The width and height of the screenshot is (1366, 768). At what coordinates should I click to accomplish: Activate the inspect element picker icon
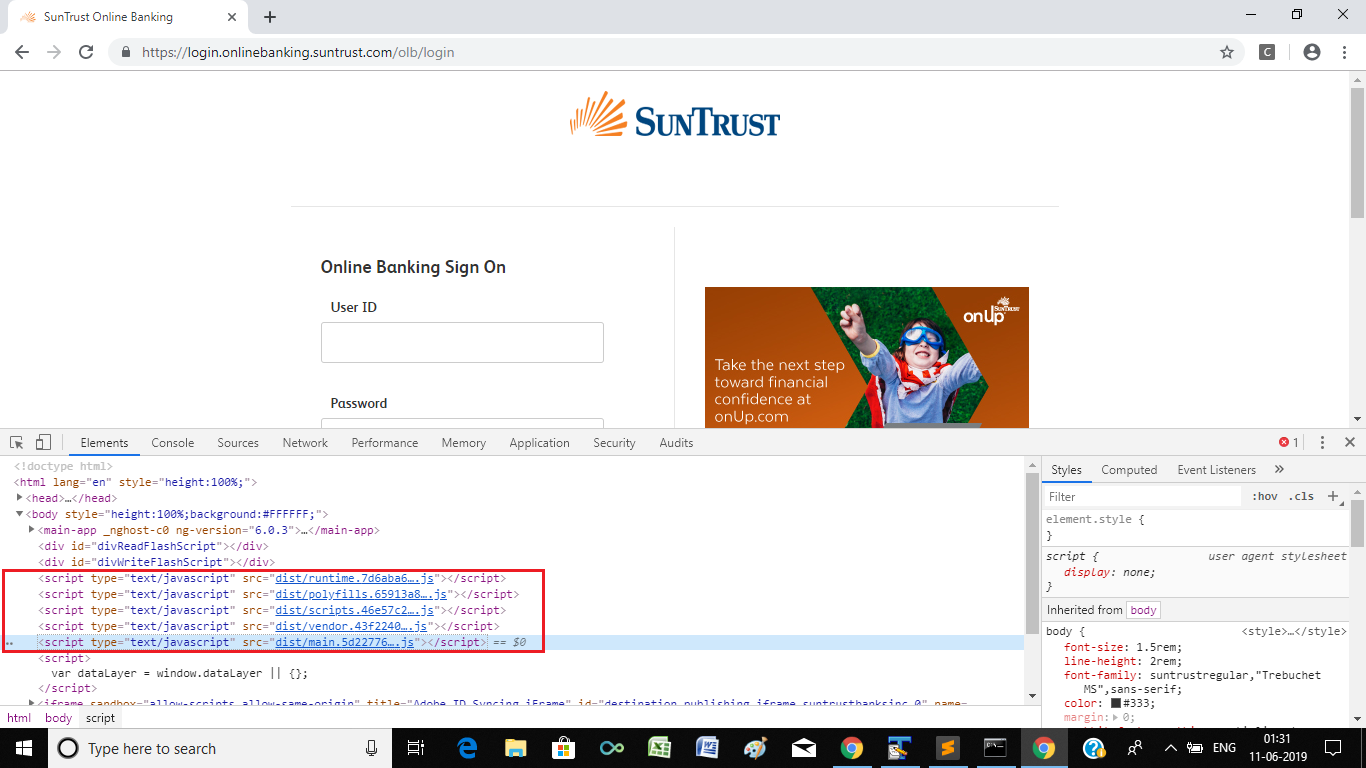[x=17, y=442]
